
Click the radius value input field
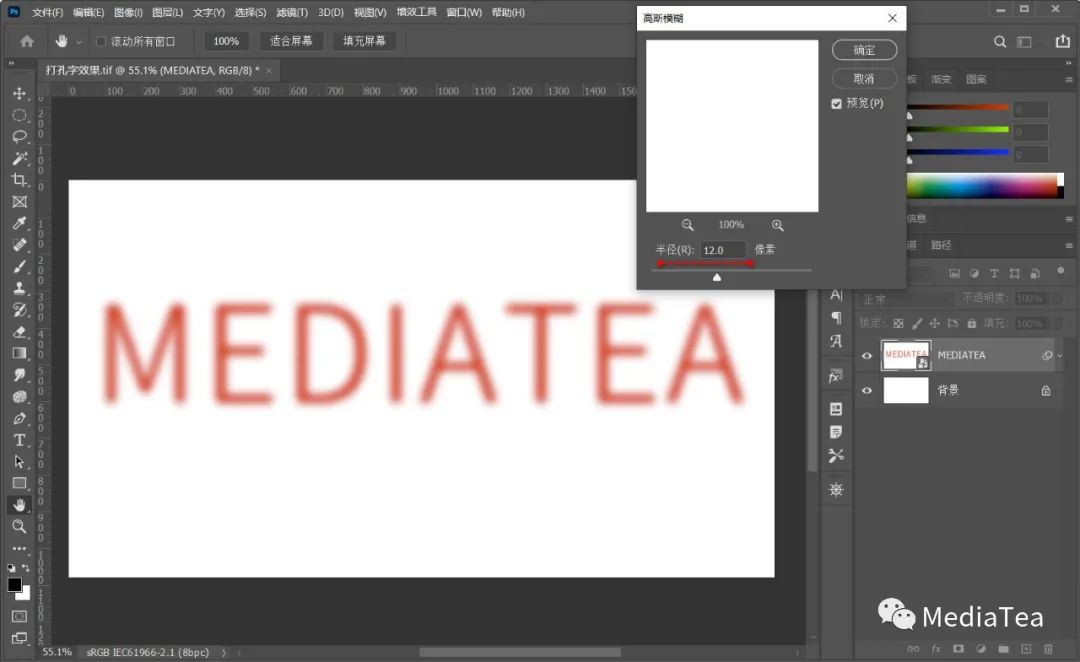pyautogui.click(x=723, y=250)
